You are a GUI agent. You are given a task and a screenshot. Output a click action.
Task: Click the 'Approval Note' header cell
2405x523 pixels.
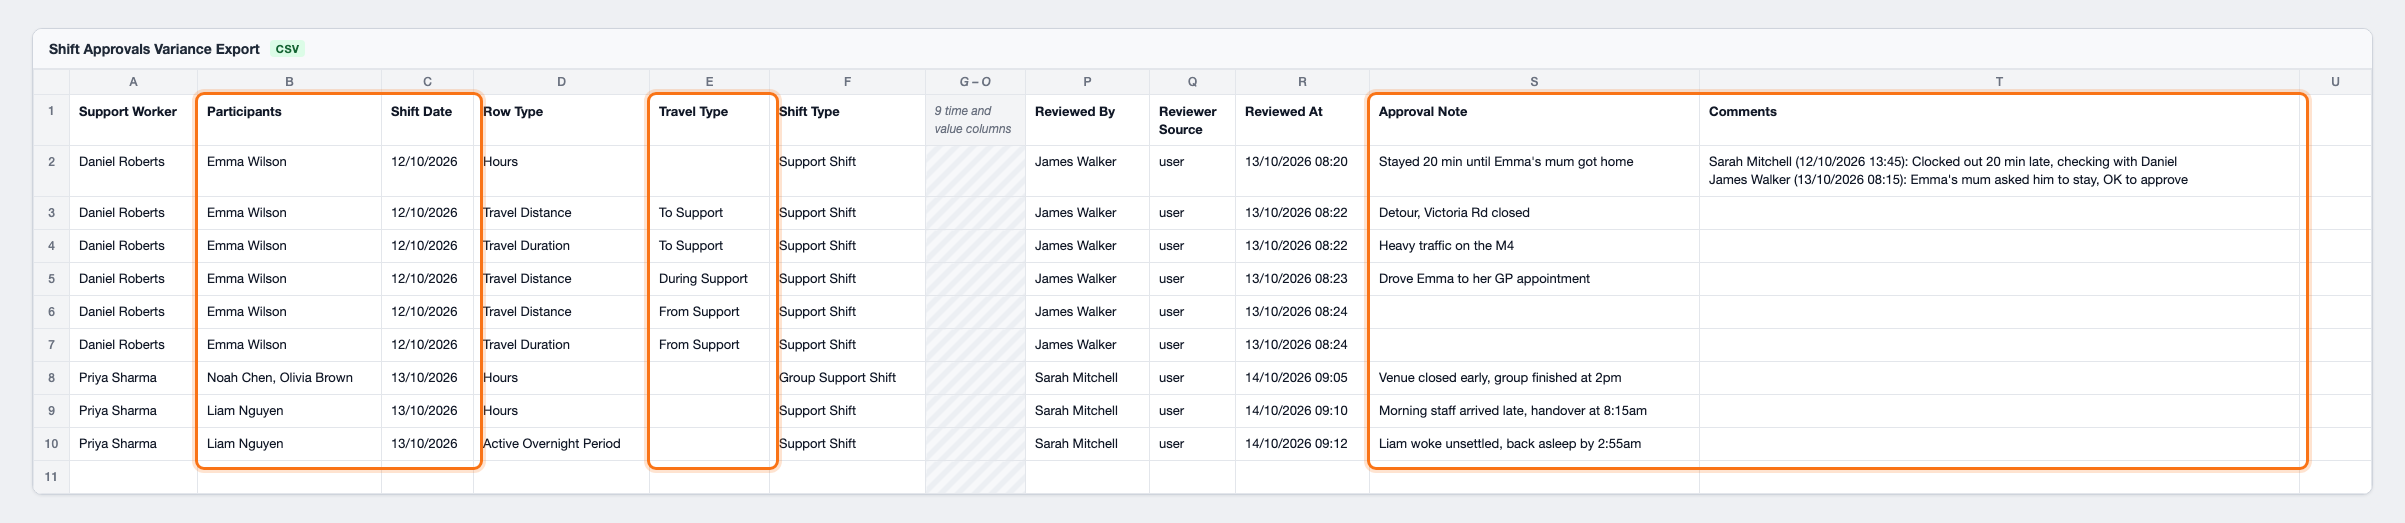(x=1534, y=120)
